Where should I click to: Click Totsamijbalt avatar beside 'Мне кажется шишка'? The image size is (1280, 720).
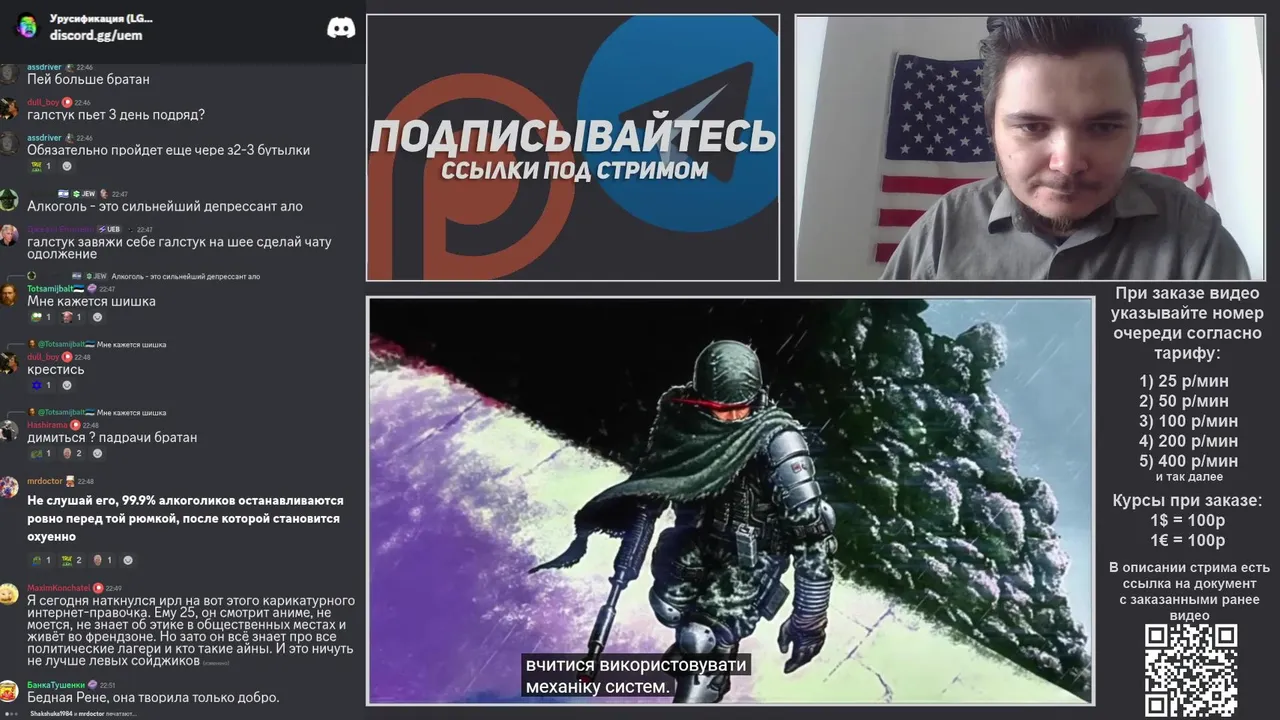9,295
